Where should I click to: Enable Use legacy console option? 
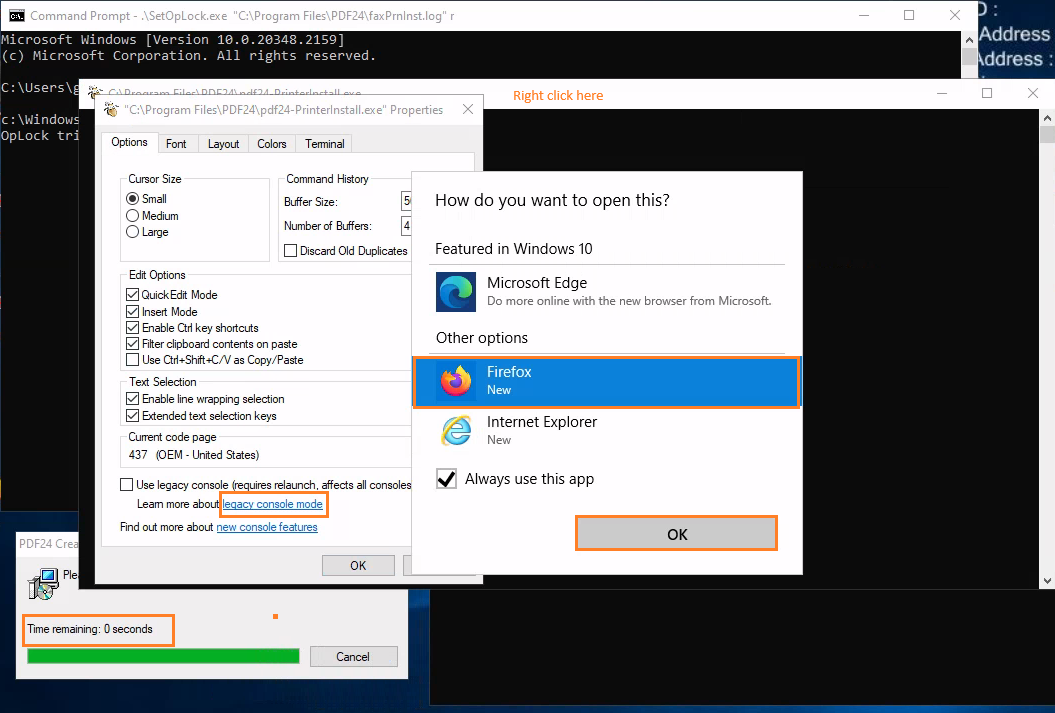click(126, 484)
